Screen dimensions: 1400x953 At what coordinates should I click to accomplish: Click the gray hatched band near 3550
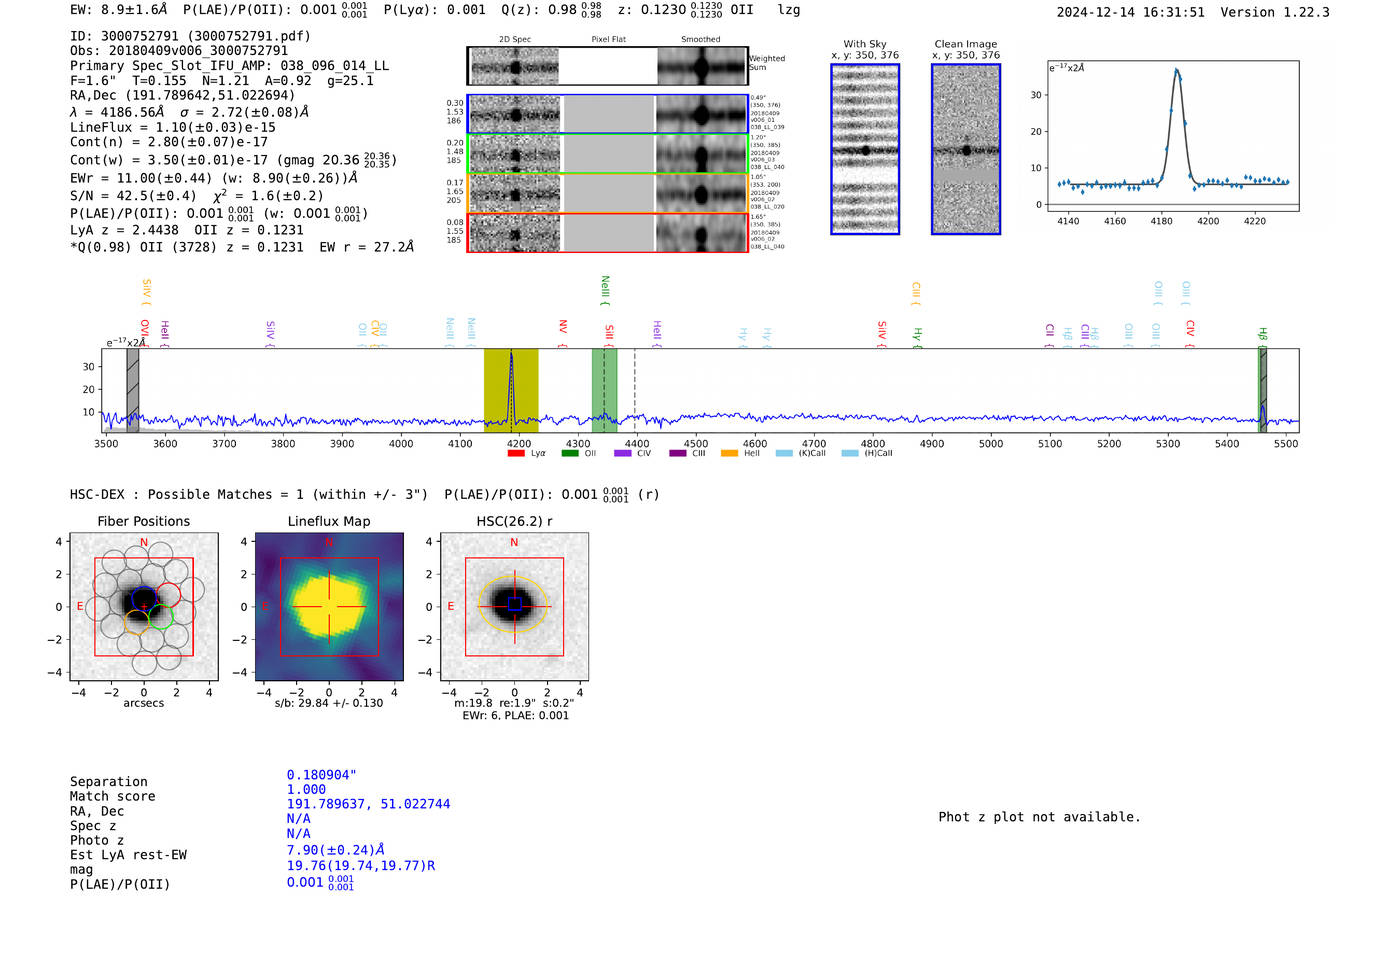pos(133,390)
